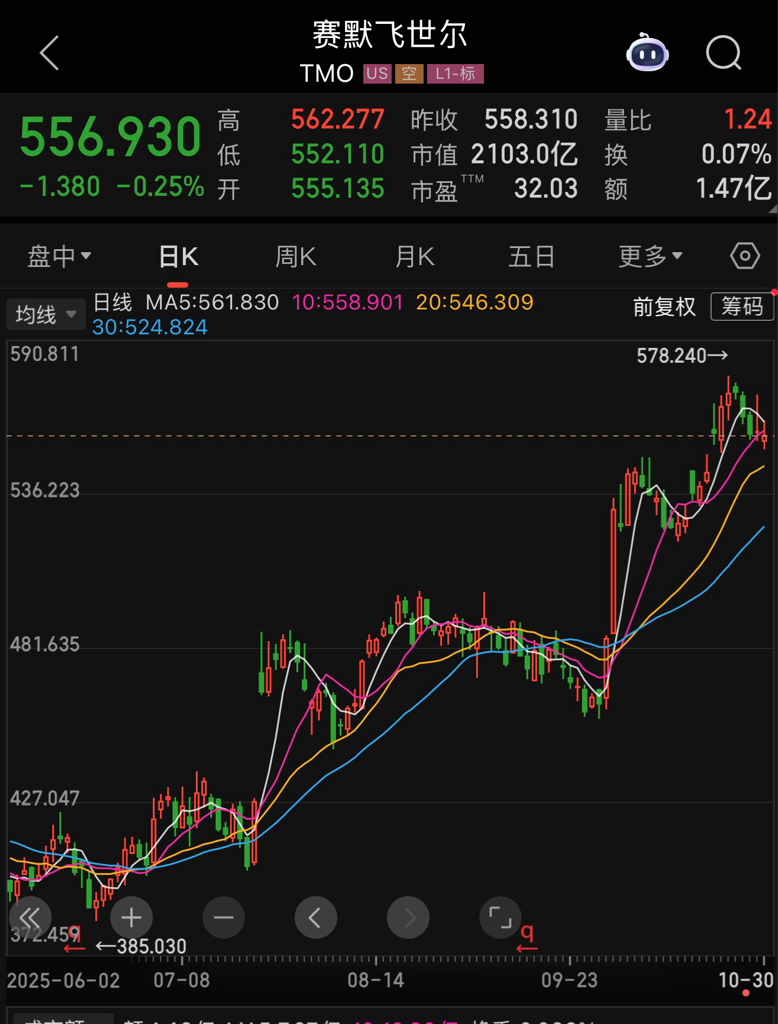Tap MA20 value 546.309

click(475, 302)
